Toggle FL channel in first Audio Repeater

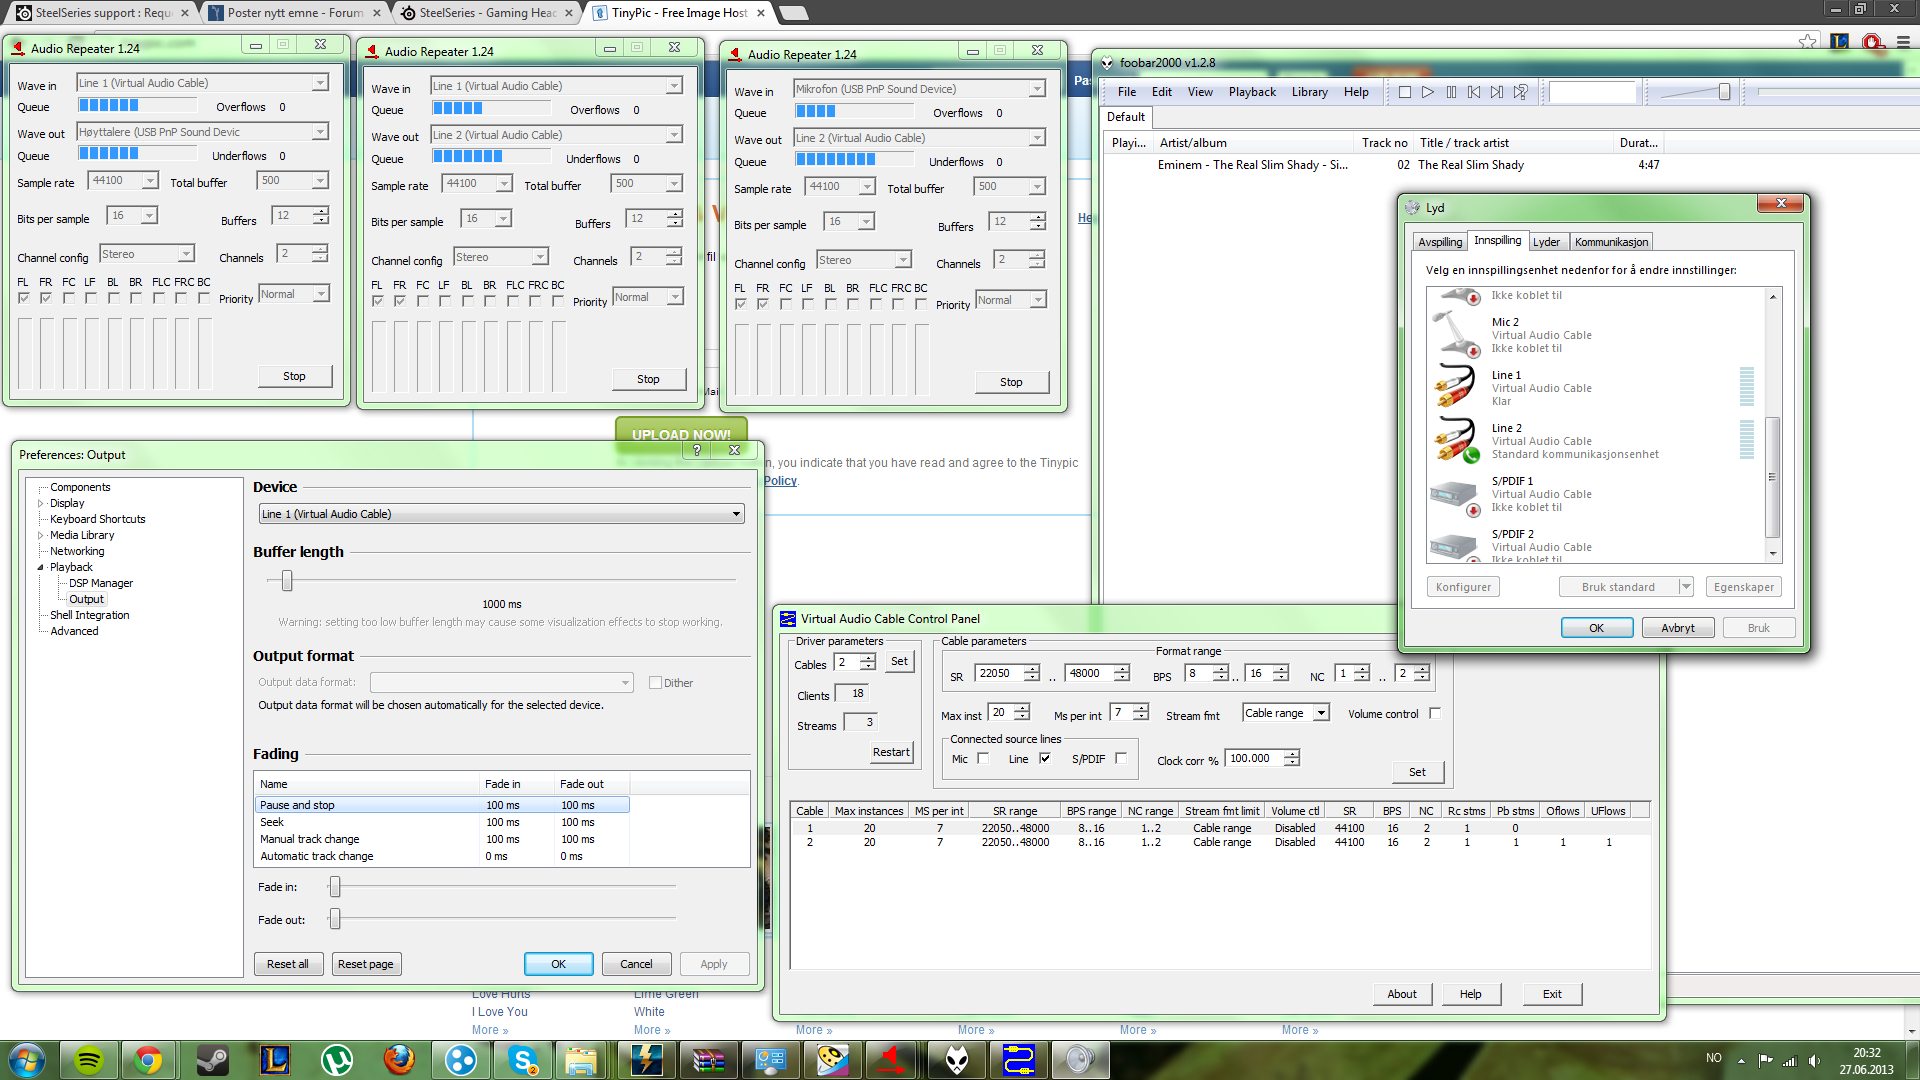pos(23,298)
